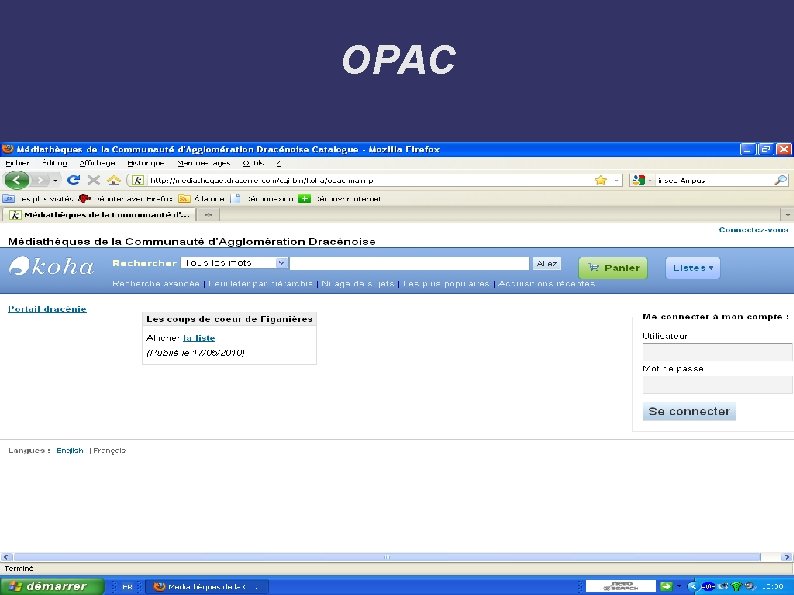
Task: Click the site favicon in the address bar
Action: [137, 180]
